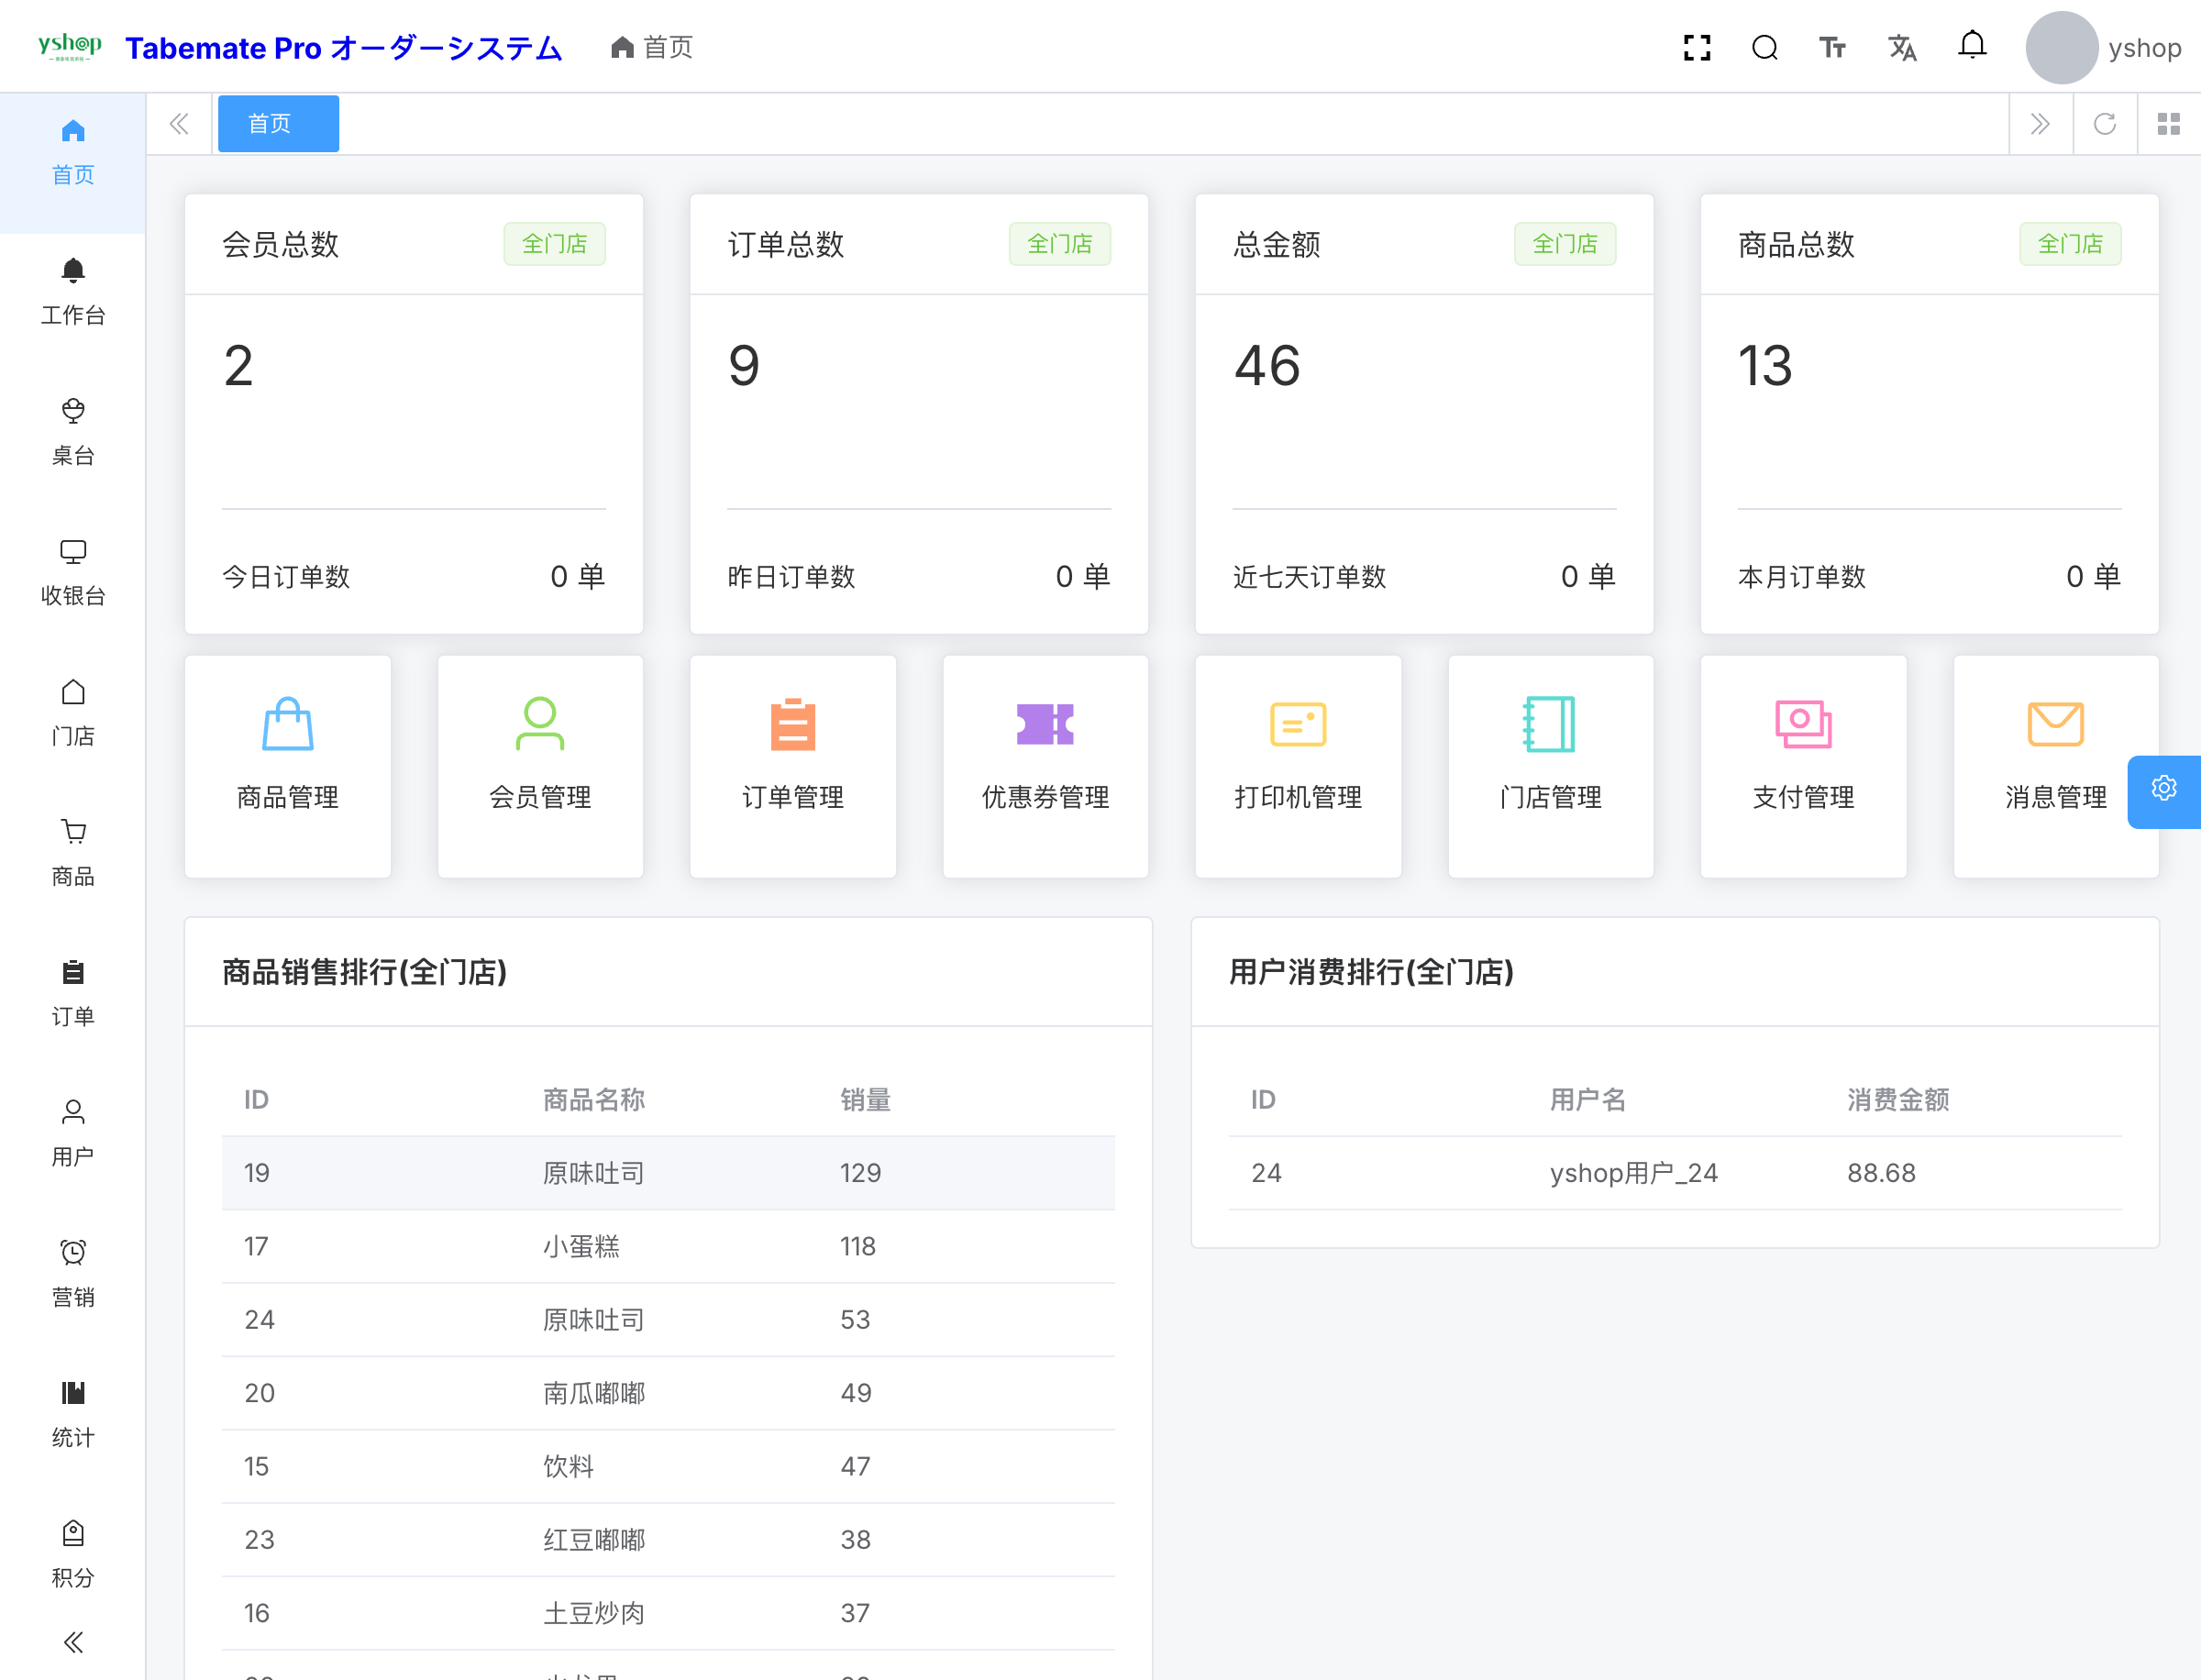Screen dimensions: 2201x1680
Task: Click the font size icon
Action: (x=1832, y=48)
